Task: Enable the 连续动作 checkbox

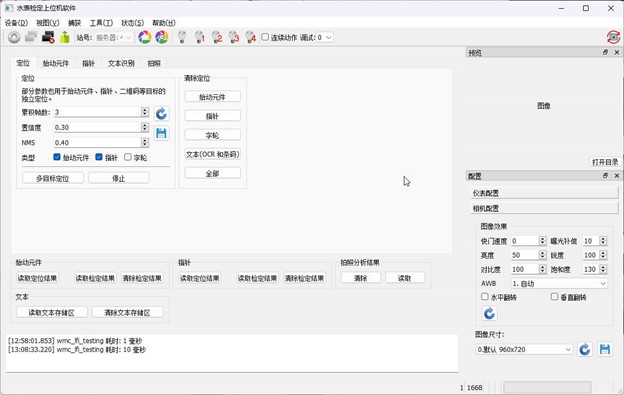Action: (x=265, y=37)
